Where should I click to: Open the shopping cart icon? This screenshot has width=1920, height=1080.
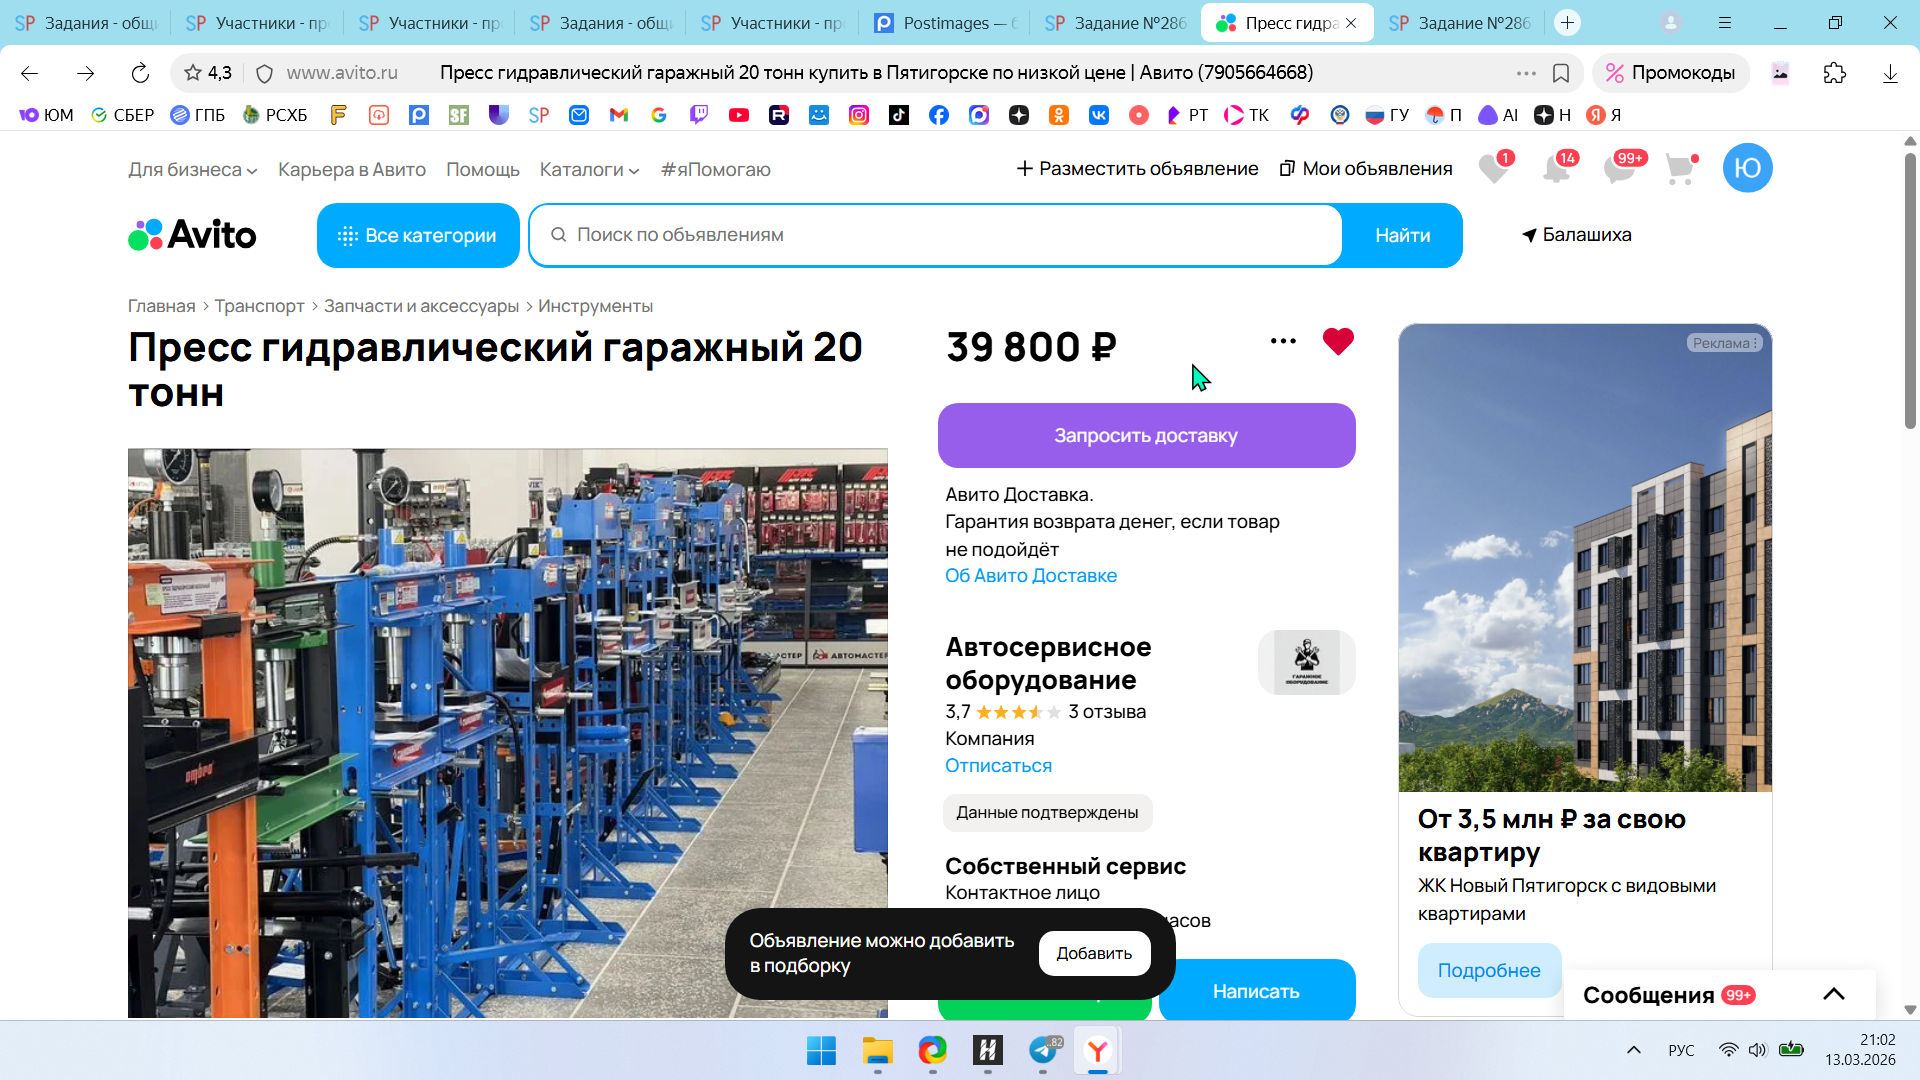(1680, 169)
